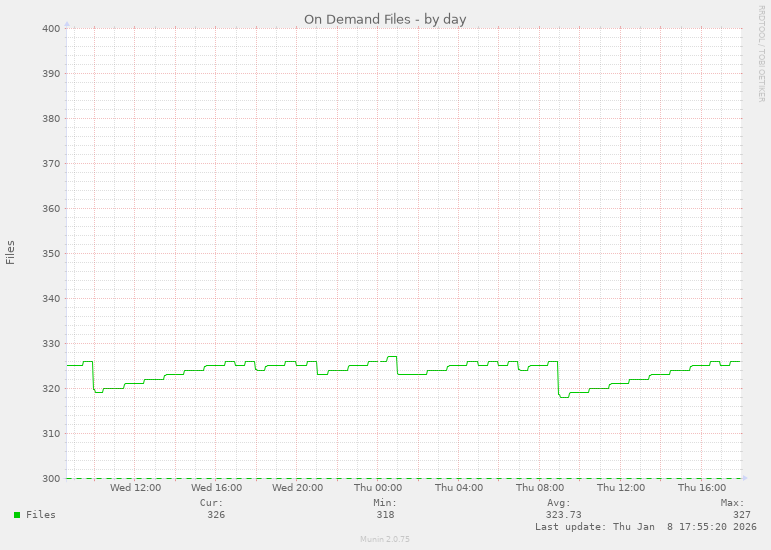Image resolution: width=771 pixels, height=550 pixels.
Task: Click the 'Thu 12:00' x-axis label
Action: pos(621,488)
